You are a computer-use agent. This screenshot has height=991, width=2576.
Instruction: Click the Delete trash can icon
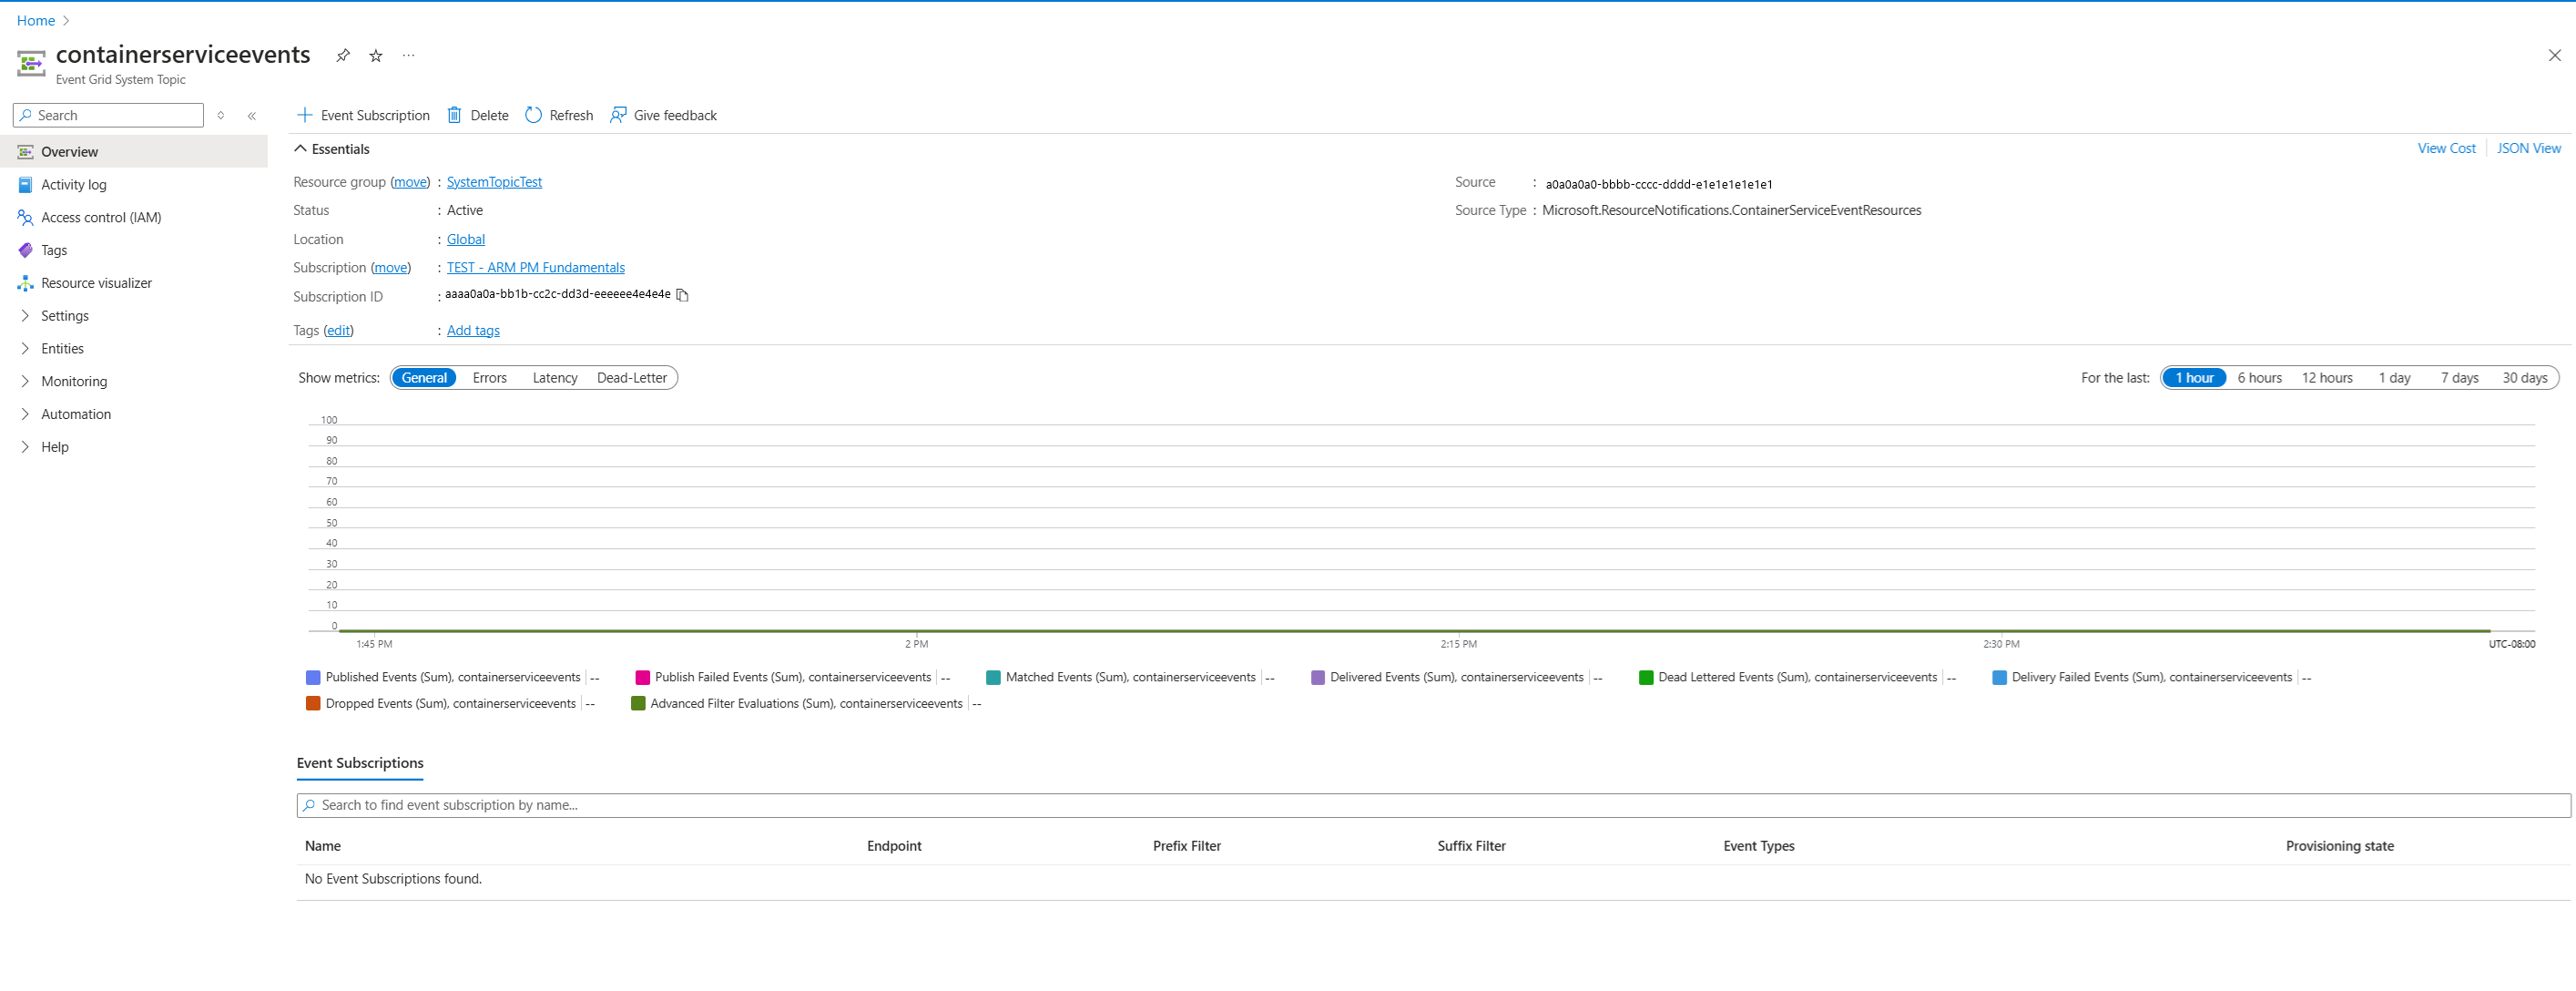click(x=454, y=115)
